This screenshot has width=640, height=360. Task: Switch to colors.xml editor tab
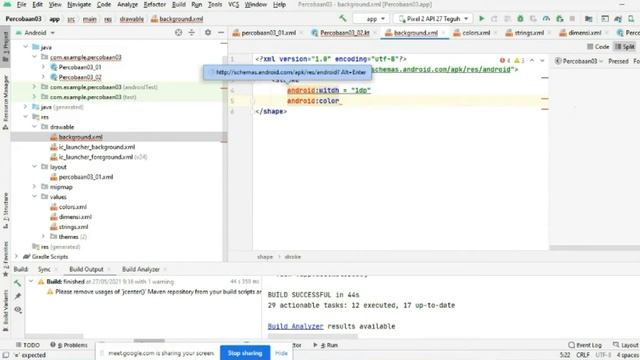coord(476,33)
